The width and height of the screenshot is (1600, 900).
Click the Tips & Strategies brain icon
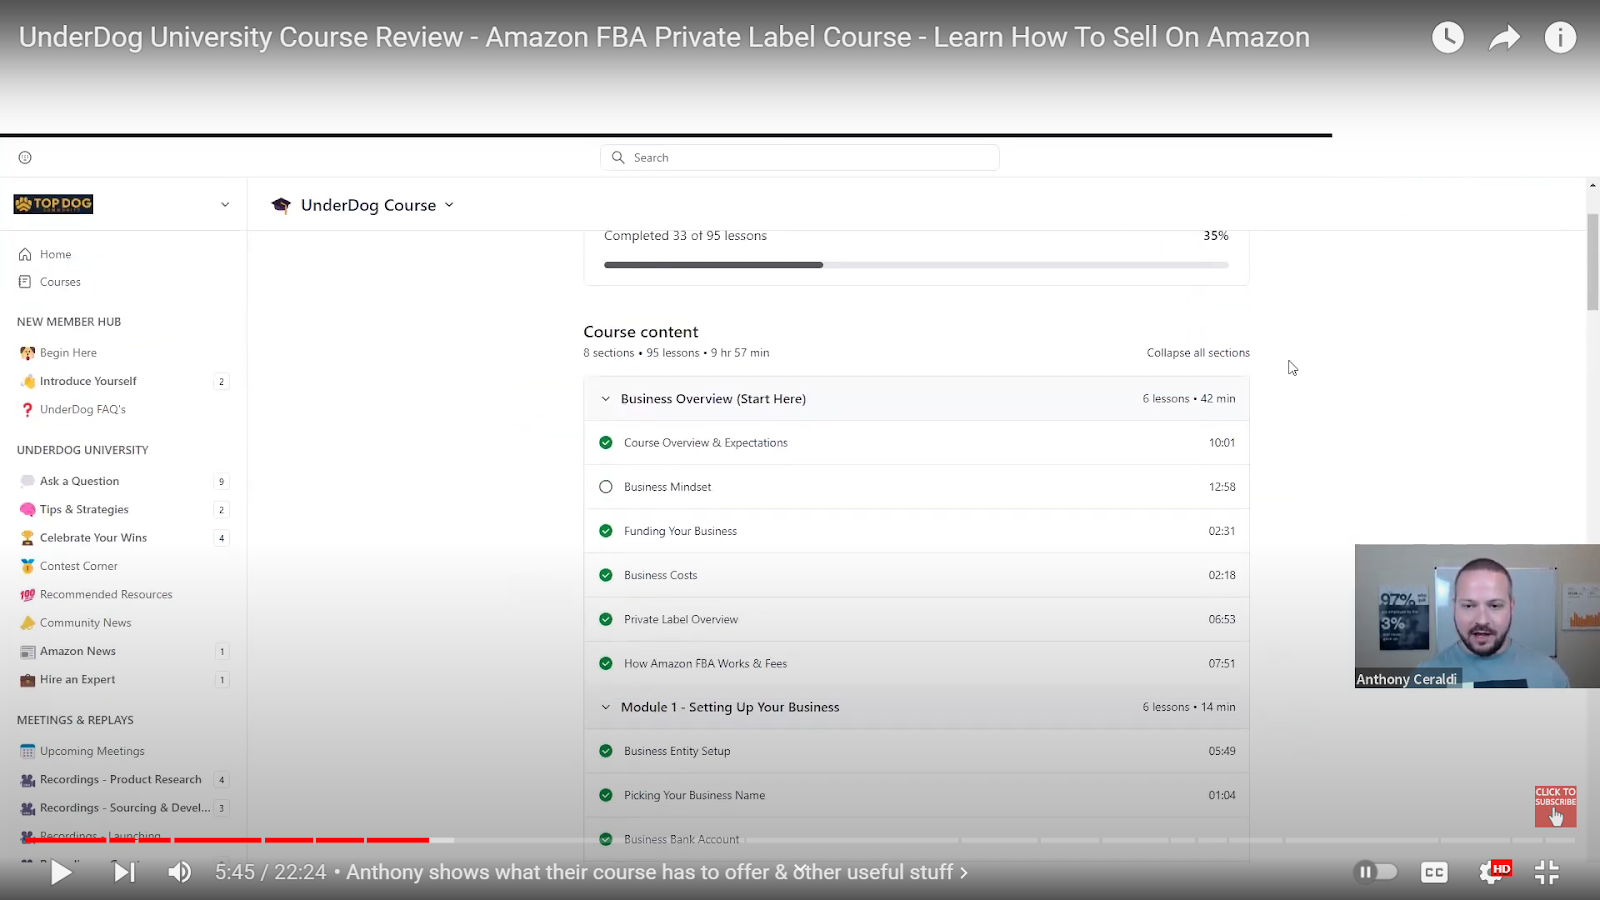coord(27,510)
